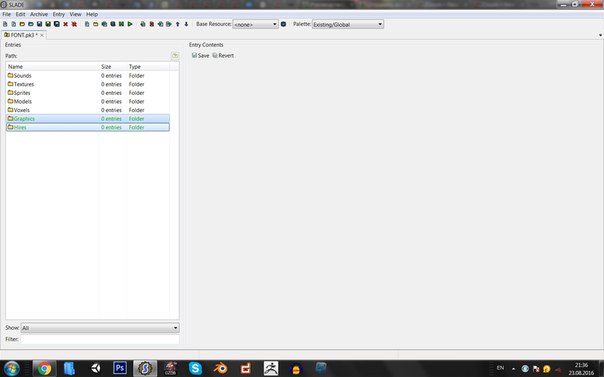Select the Hires folder entry

tap(88, 127)
